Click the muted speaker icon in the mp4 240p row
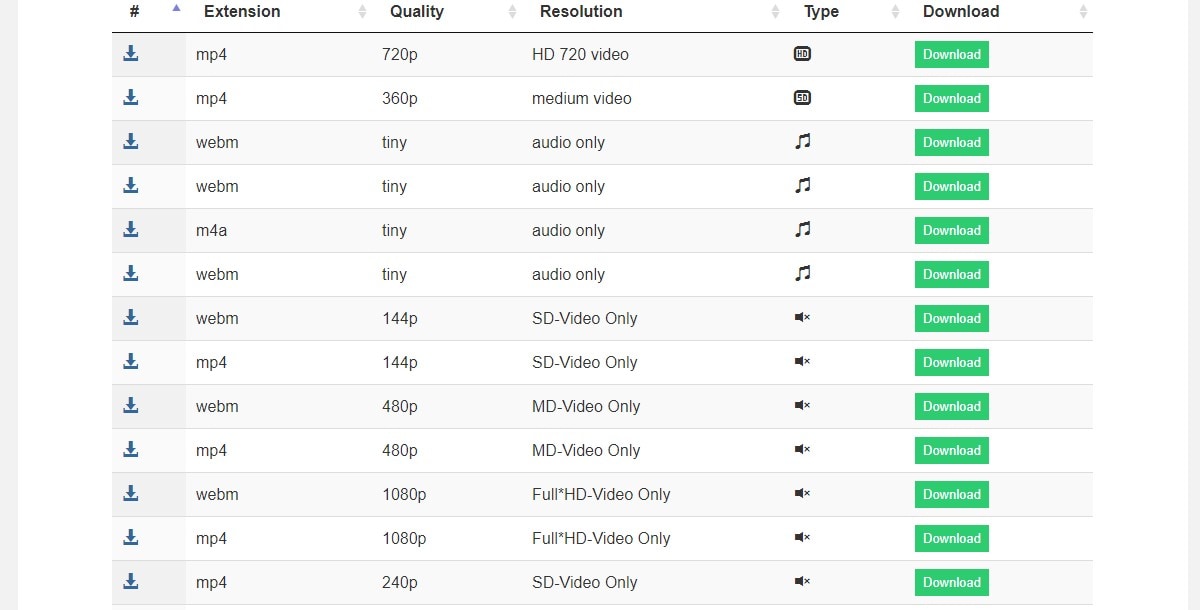Image resolution: width=1200 pixels, height=610 pixels. coord(802,582)
